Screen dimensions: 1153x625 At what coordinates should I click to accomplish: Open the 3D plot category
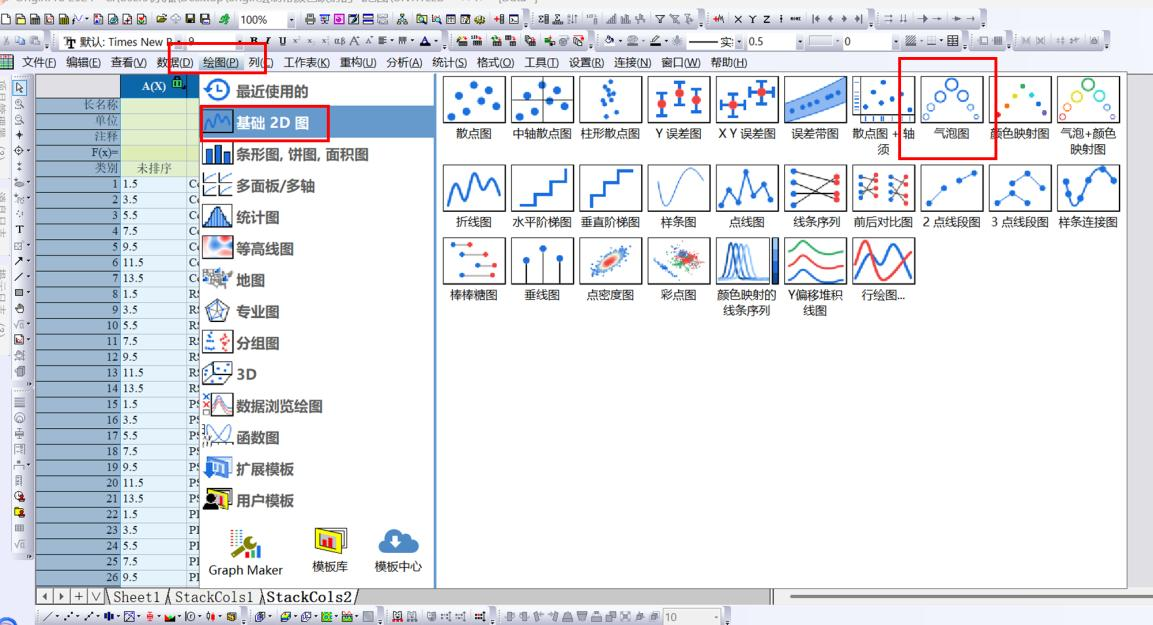316,374
